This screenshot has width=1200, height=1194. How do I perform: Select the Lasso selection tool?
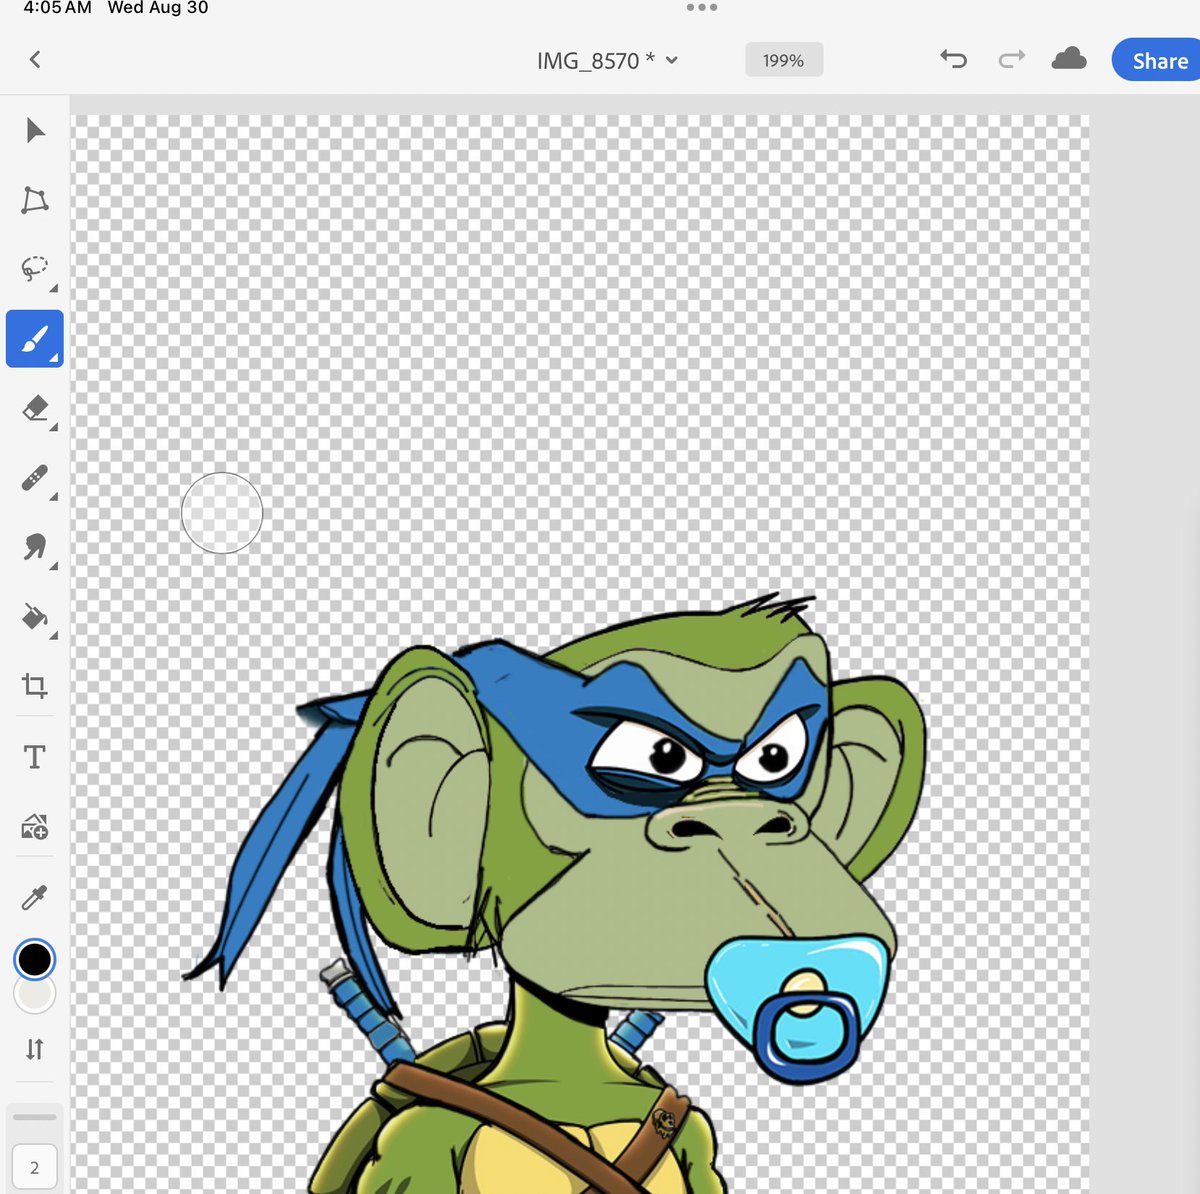35,269
